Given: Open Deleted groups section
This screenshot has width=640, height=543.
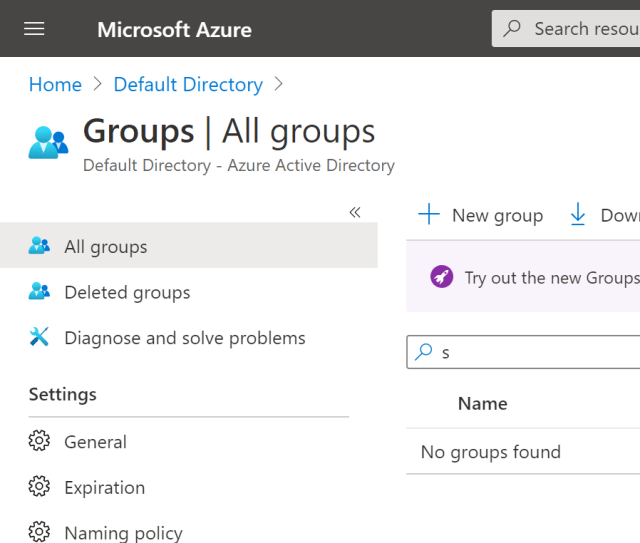Looking at the screenshot, I should point(127,292).
